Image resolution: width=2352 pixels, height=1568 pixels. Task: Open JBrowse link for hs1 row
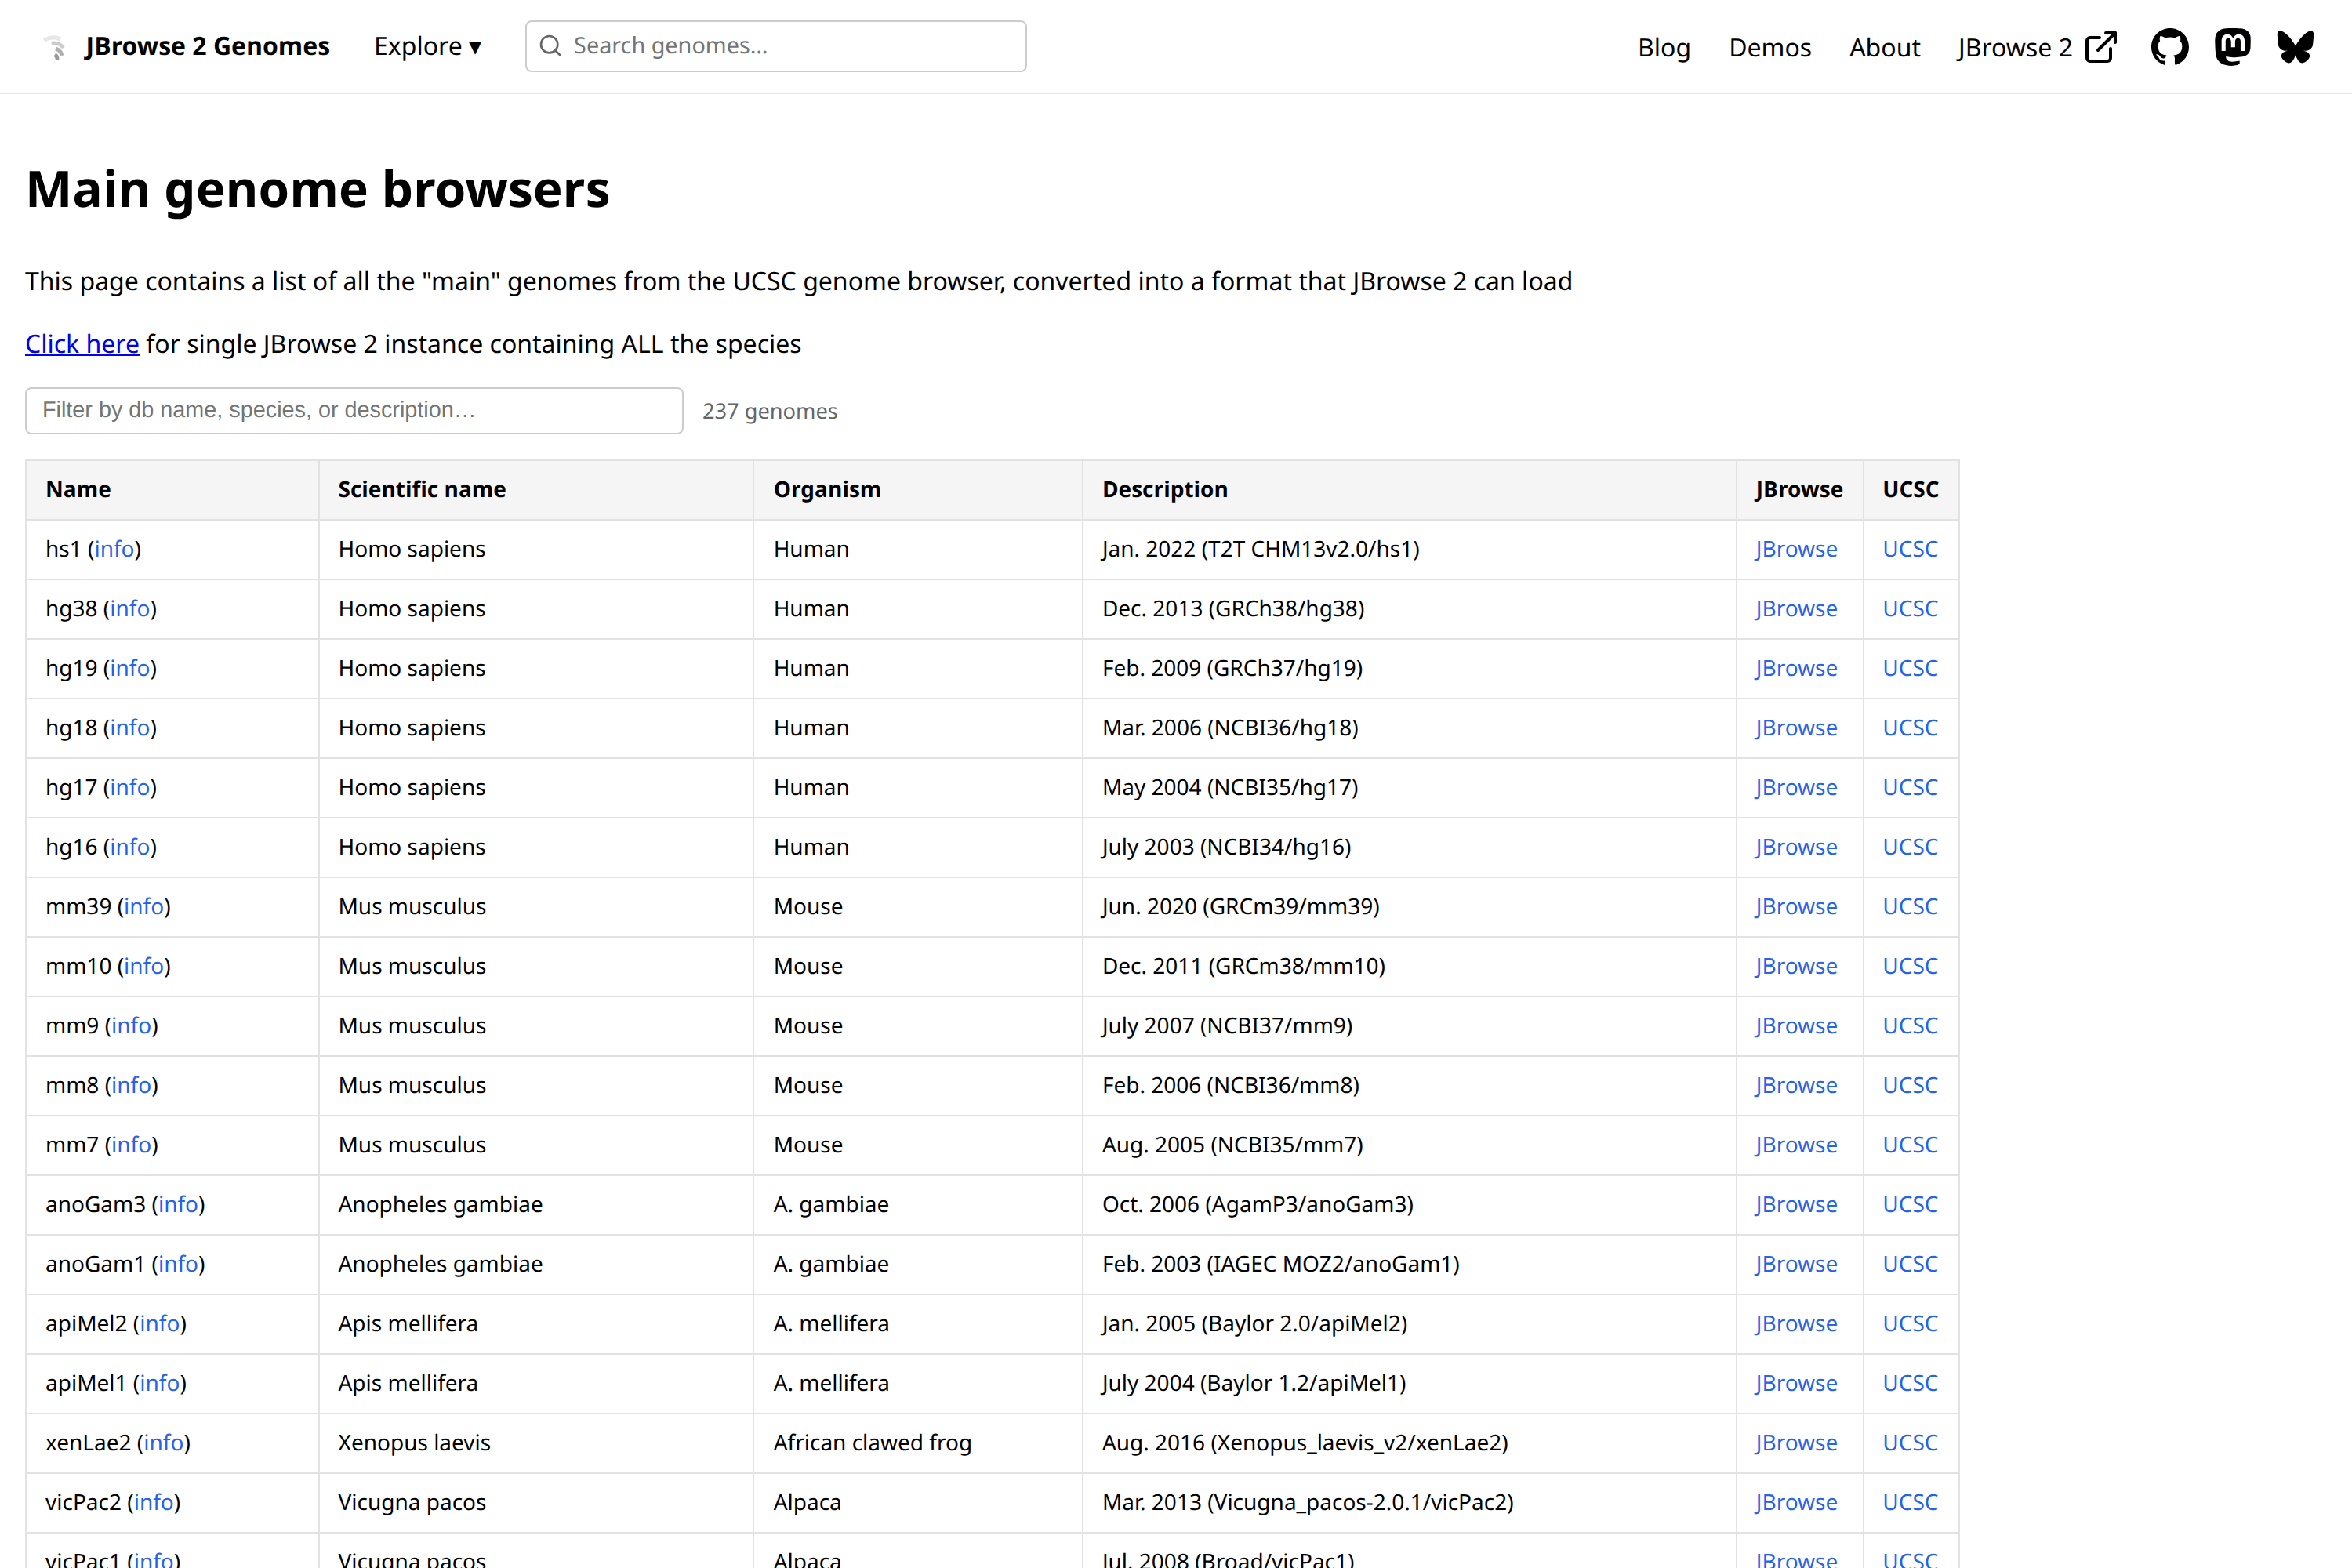(x=1796, y=549)
